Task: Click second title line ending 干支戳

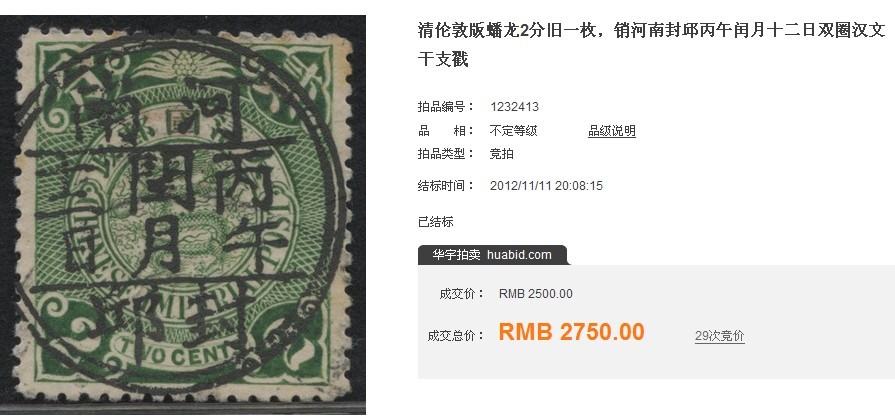Action: [x=443, y=59]
